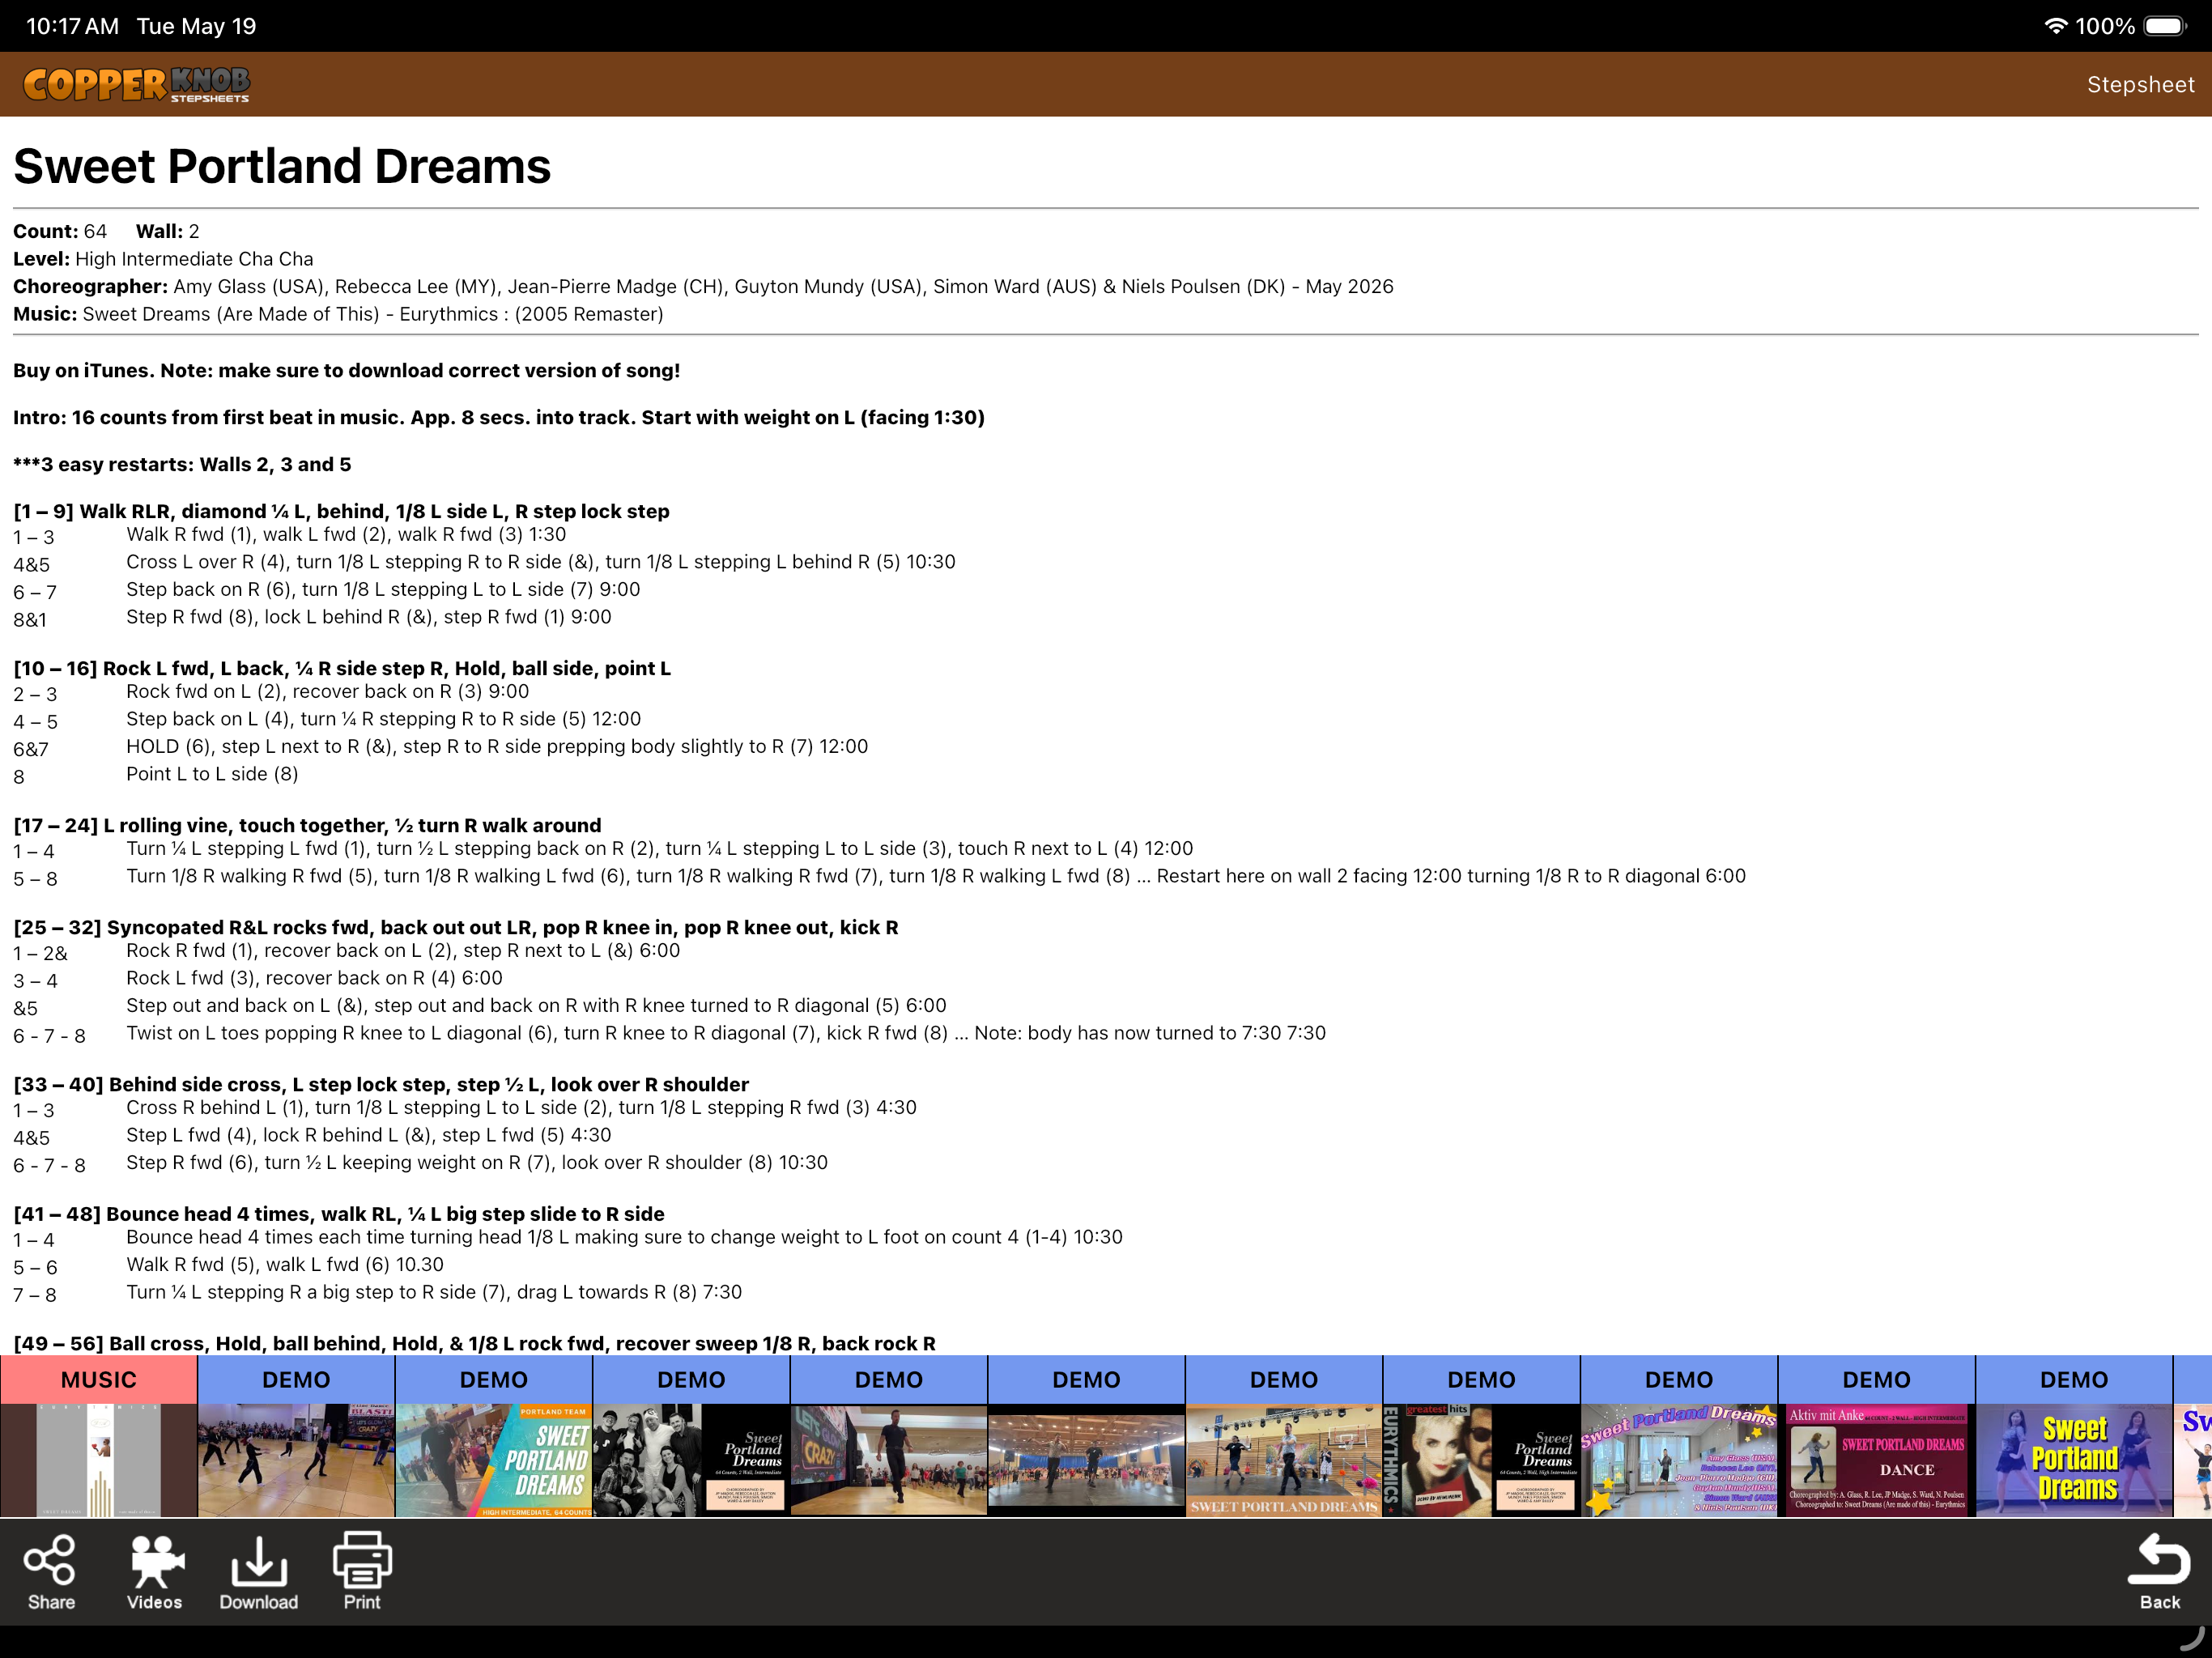The width and height of the screenshot is (2212, 1658).
Task: Tap the Buy on iTunes note
Action: pyautogui.click(x=346, y=371)
